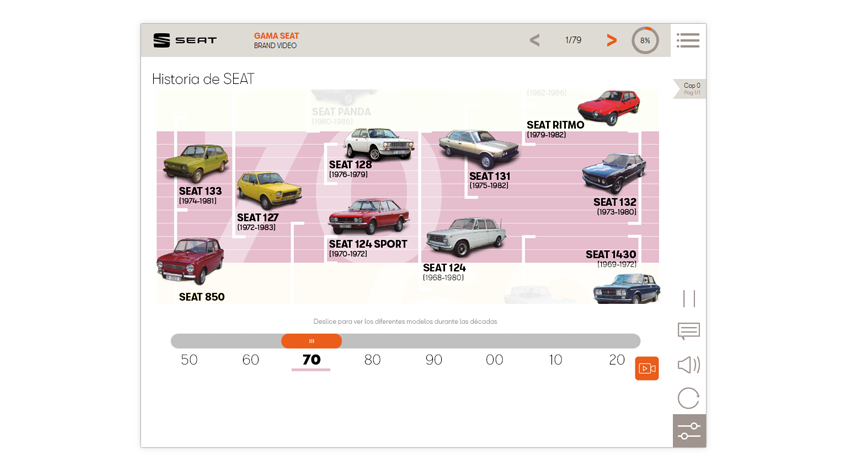848x471 pixels.
Task: Click the 8% progress circle indicator
Action: (645, 41)
